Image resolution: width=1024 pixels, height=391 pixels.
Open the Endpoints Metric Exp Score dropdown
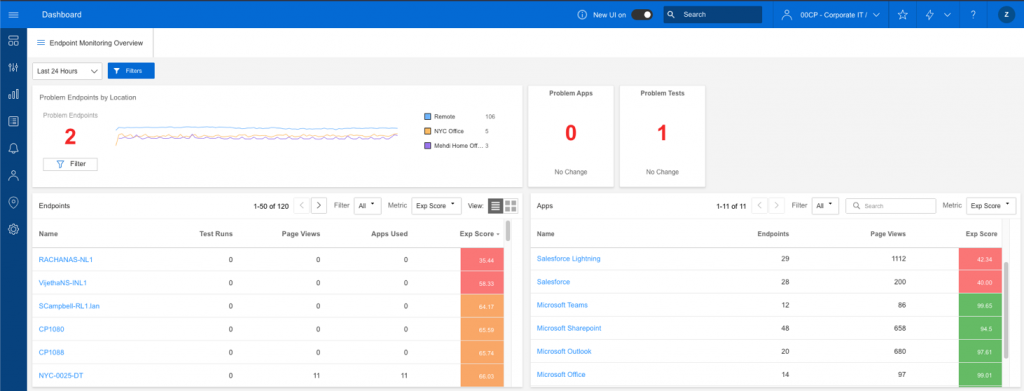pyautogui.click(x=436, y=206)
